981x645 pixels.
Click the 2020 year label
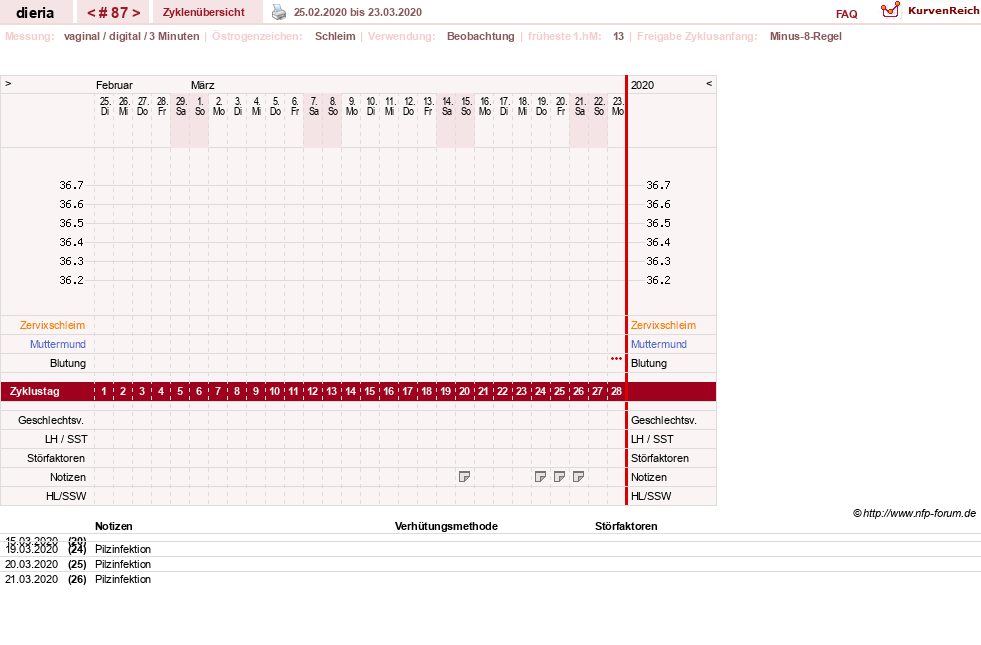[642, 85]
